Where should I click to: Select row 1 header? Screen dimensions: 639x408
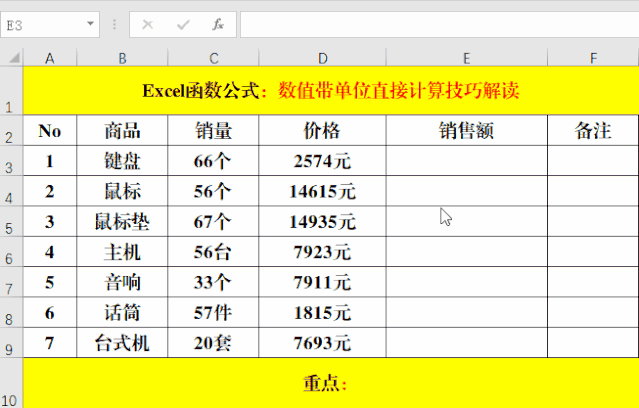tap(11, 90)
